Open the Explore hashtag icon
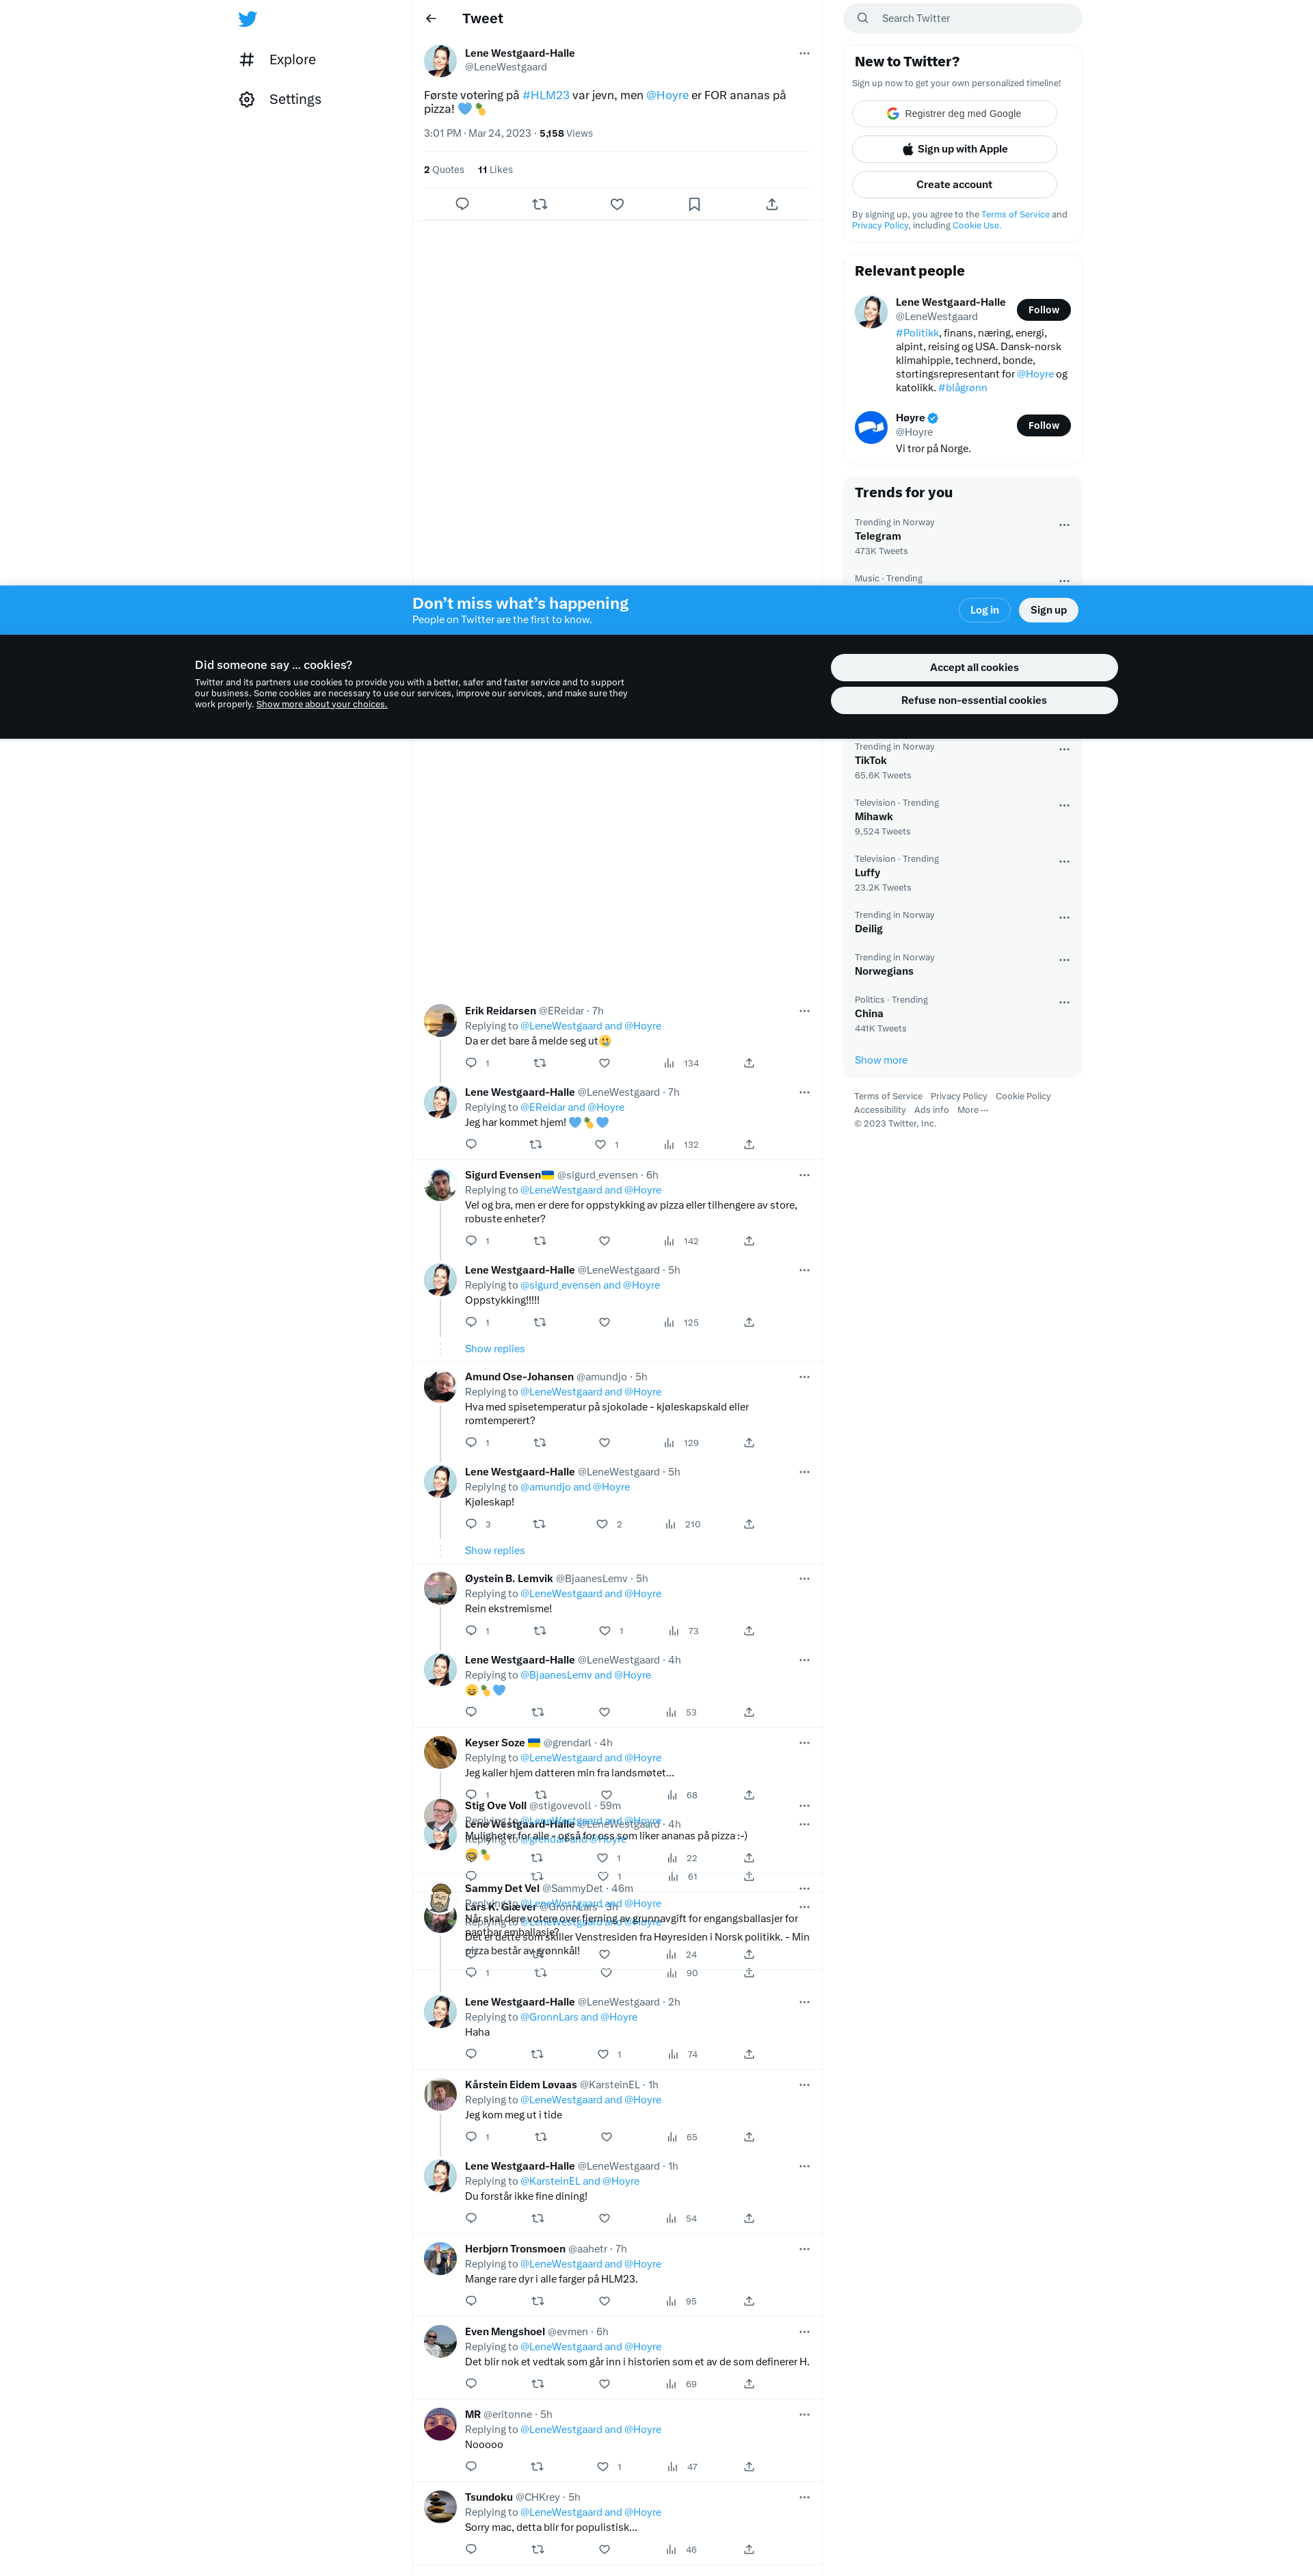 pos(247,60)
